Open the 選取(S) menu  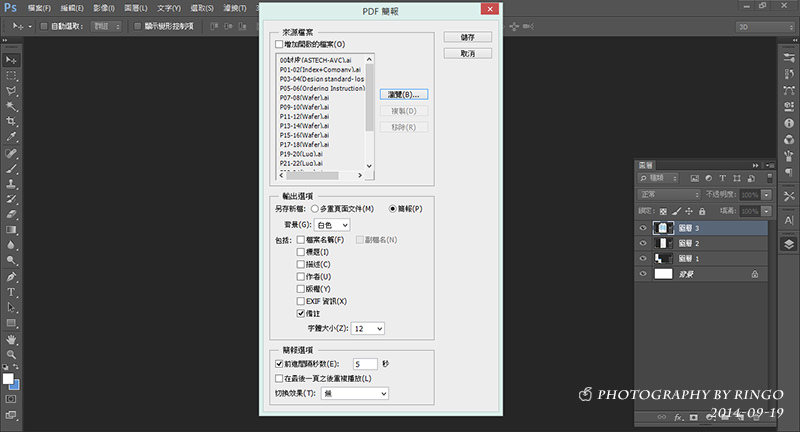[x=202, y=8]
